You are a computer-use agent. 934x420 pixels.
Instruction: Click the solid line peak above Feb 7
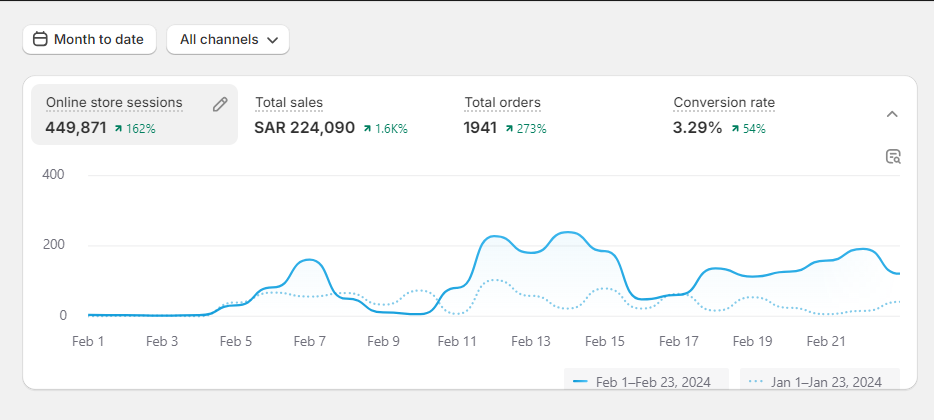(x=310, y=260)
